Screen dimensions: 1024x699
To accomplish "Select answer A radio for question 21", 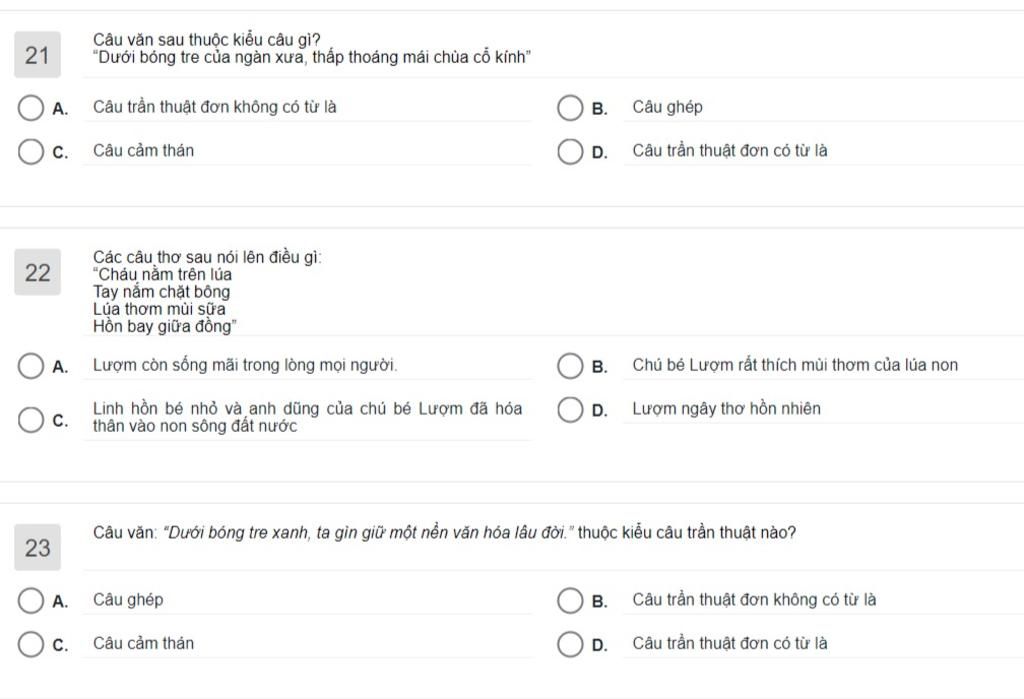I will tap(30, 108).
